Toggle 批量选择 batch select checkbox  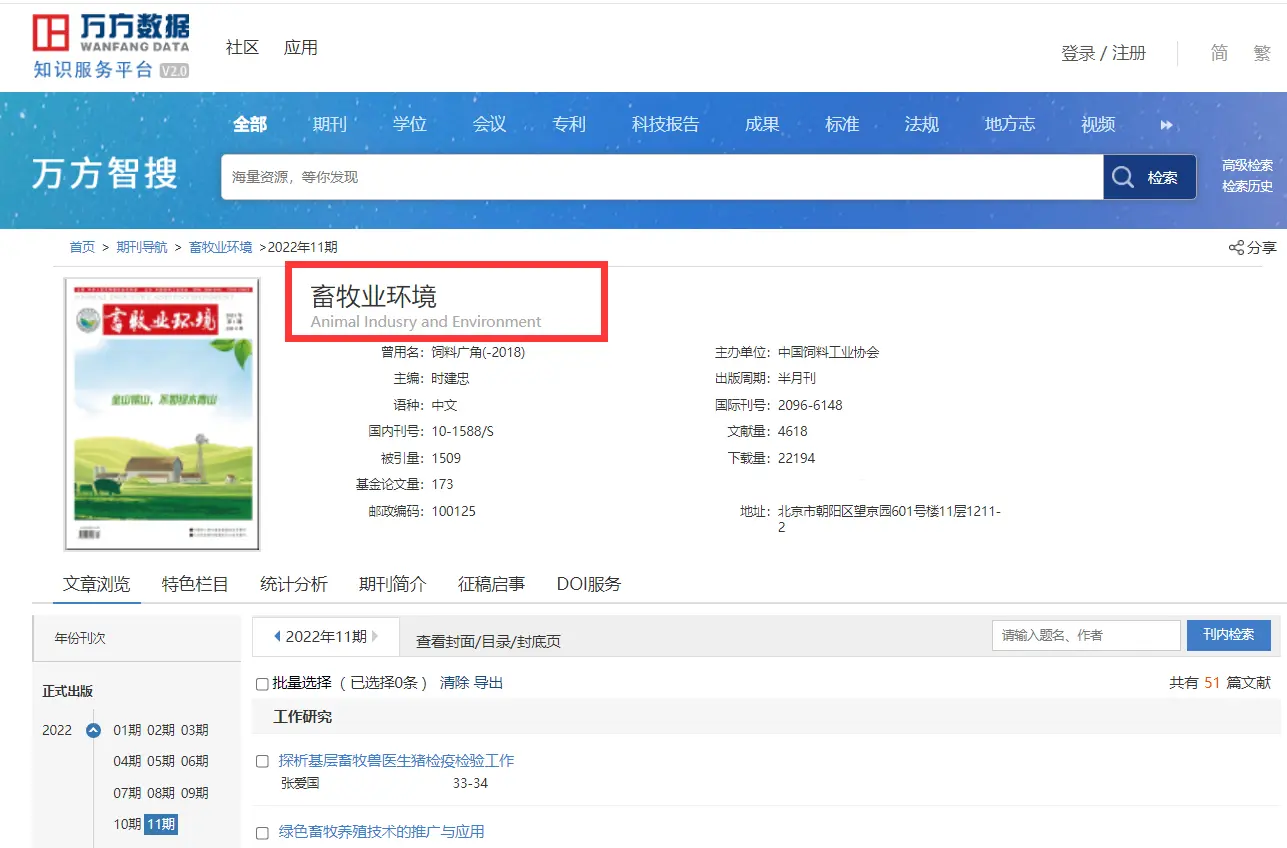tap(262, 684)
